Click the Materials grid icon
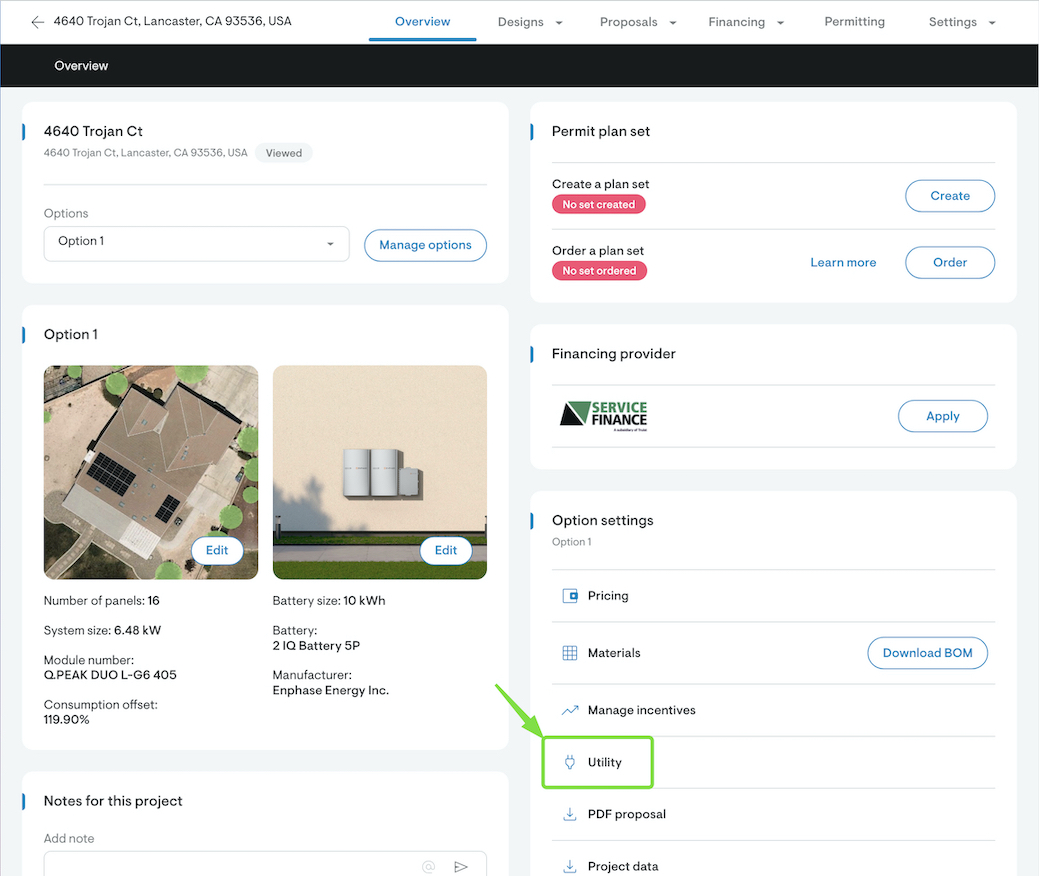1039x876 pixels. (570, 653)
